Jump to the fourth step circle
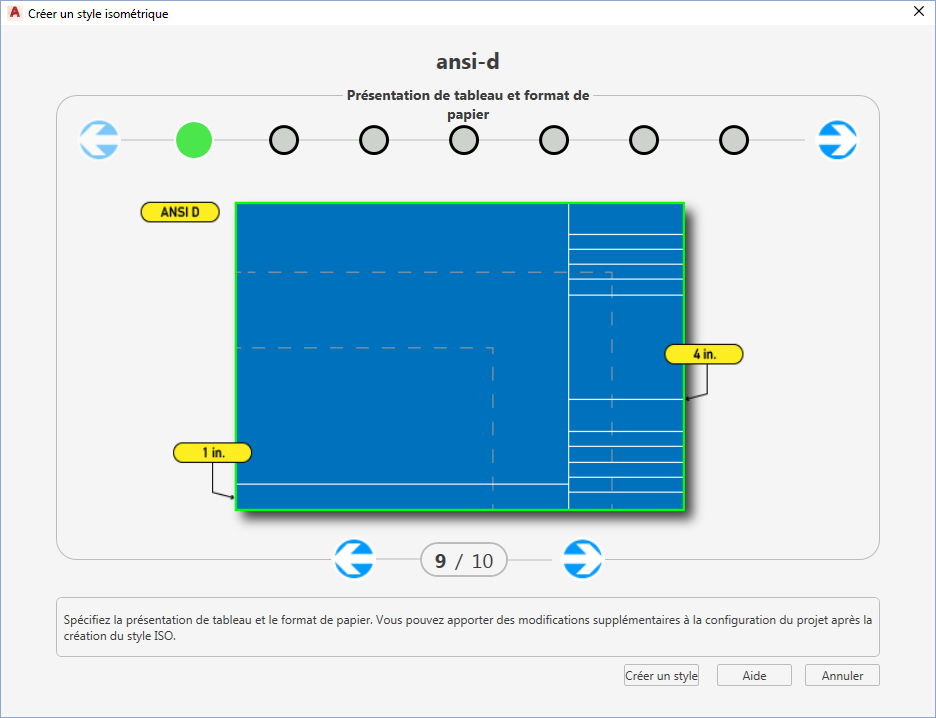This screenshot has width=936, height=718. pos(464,140)
